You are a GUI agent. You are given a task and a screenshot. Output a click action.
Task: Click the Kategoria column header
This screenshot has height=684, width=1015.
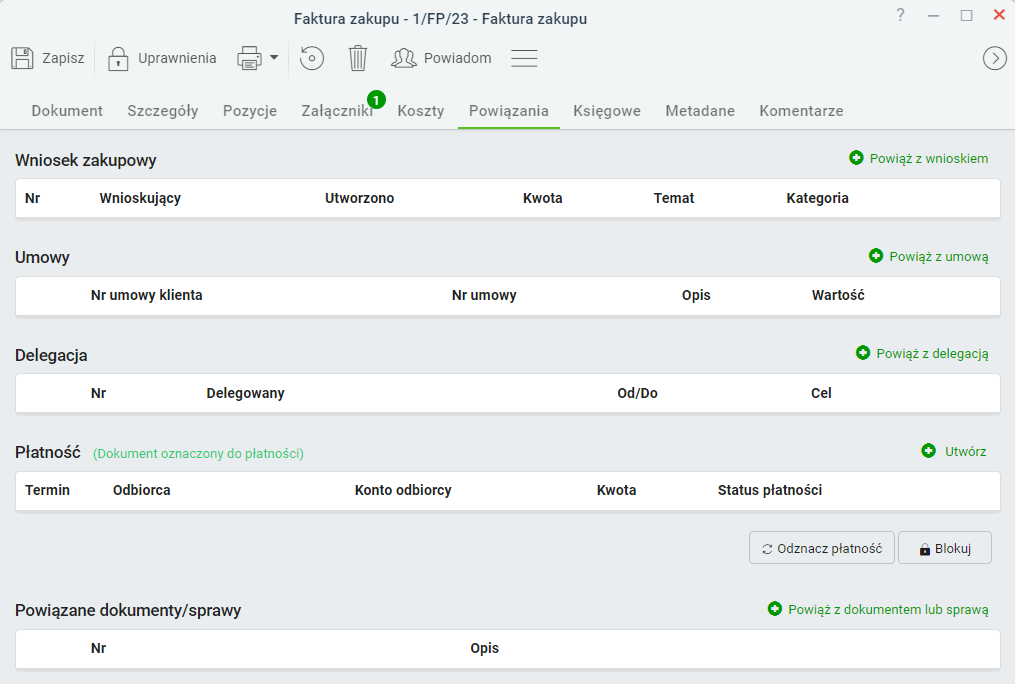coord(818,198)
